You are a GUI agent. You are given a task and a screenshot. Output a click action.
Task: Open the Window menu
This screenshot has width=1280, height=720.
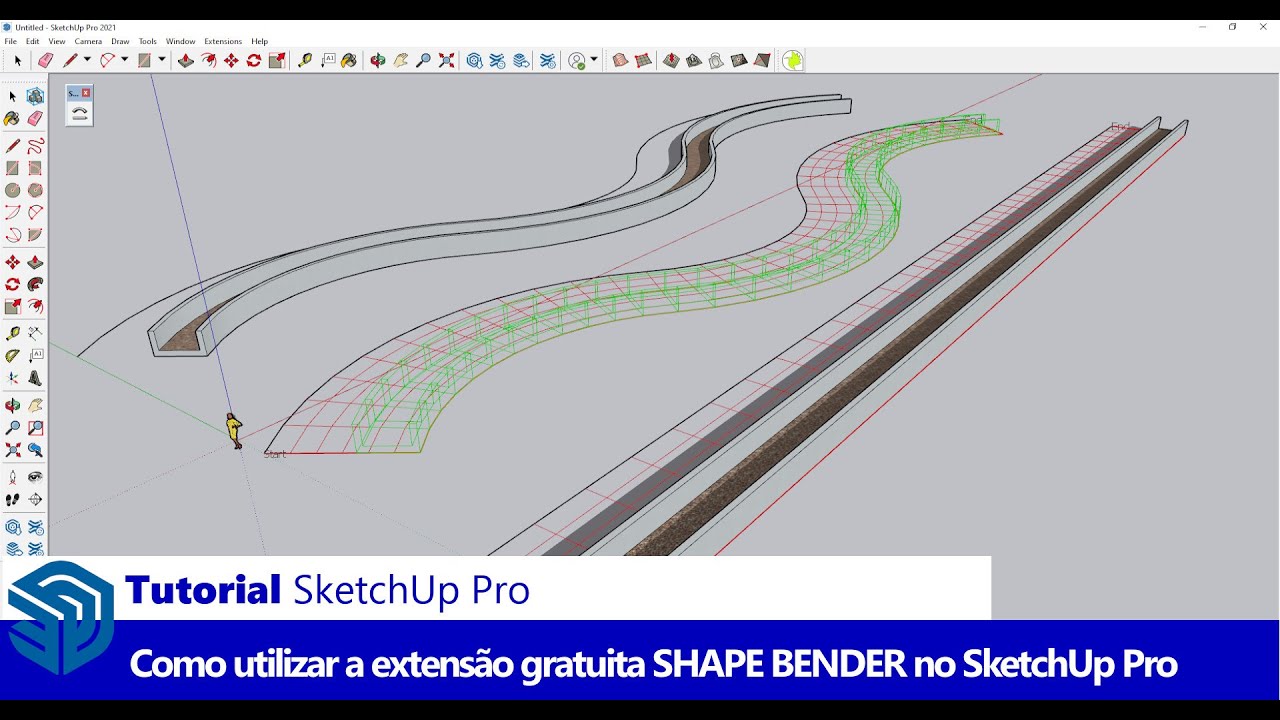click(180, 41)
